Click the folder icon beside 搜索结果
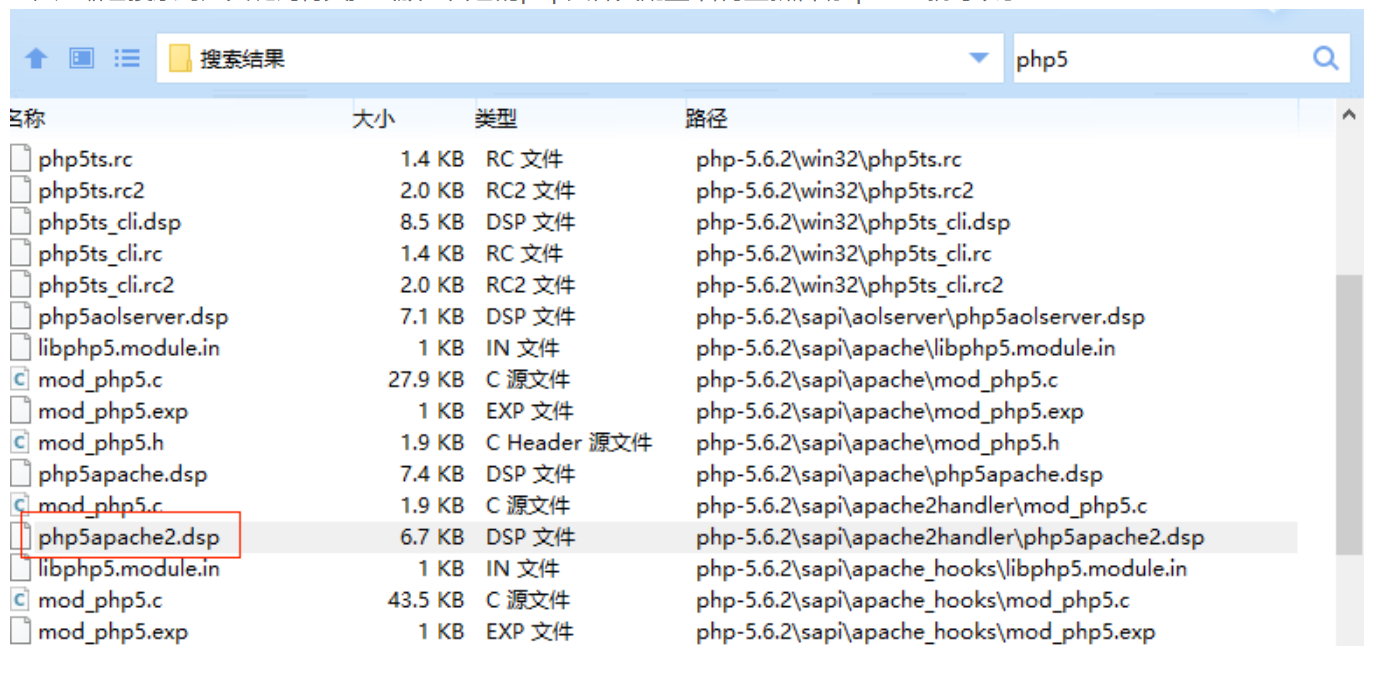The width and height of the screenshot is (1374, 682). click(180, 59)
